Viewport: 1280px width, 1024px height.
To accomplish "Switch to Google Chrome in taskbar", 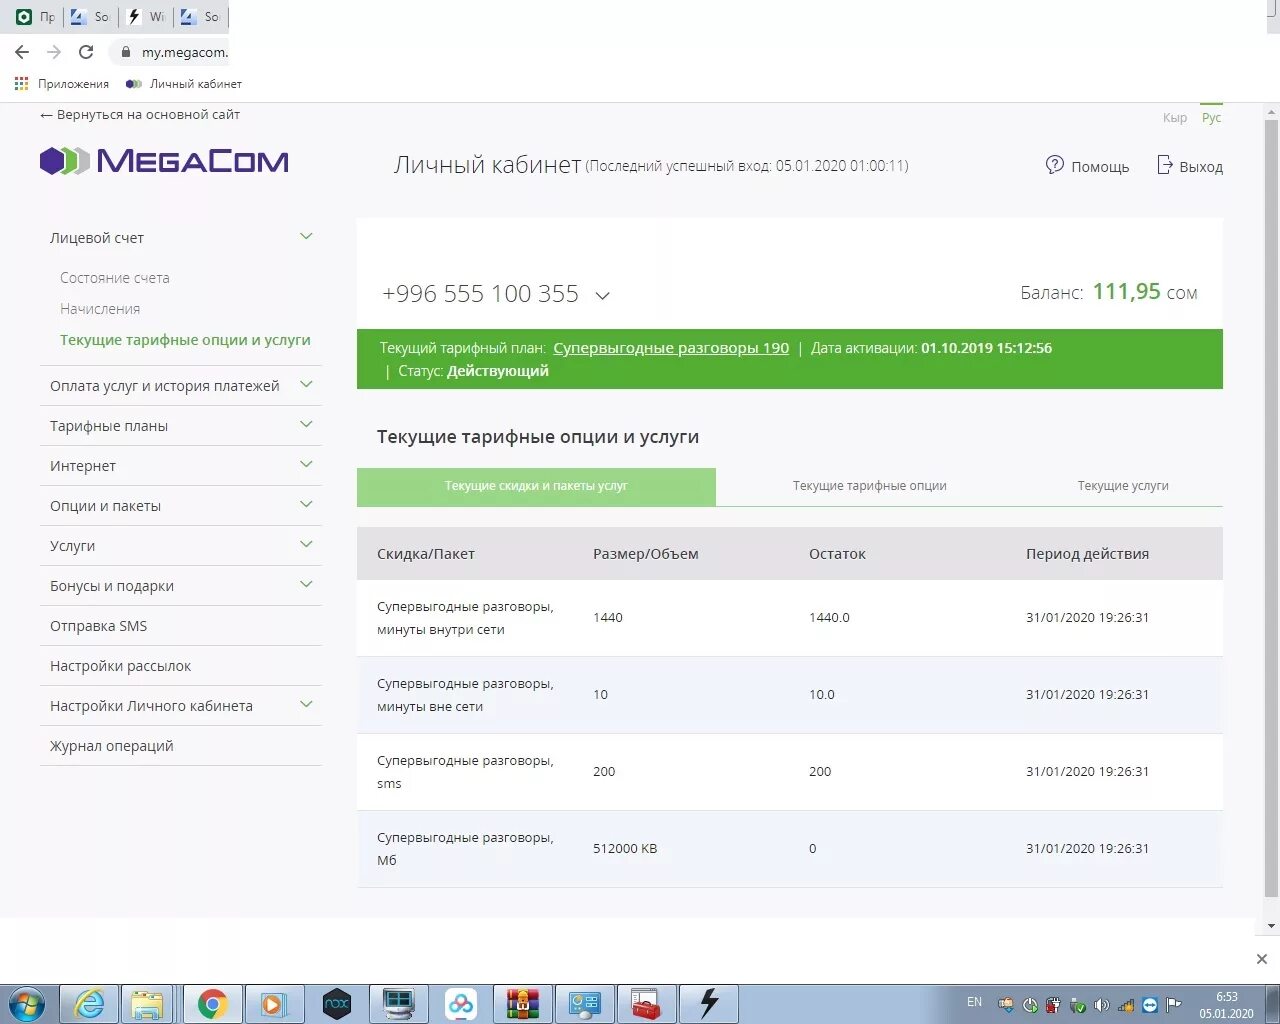I will click(x=212, y=1004).
